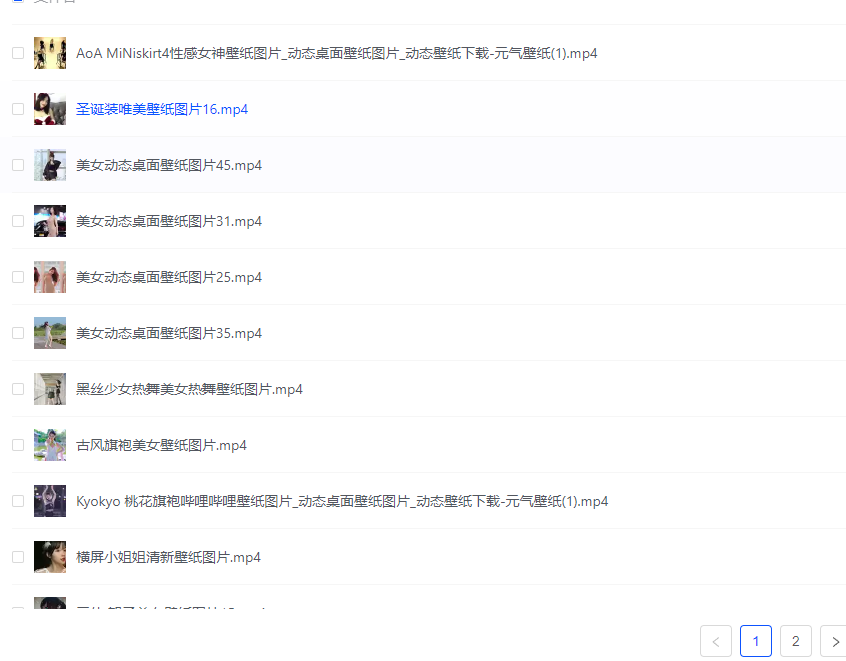Open file link 圣诞装唯美壁纸图片16.mp4
This screenshot has width=846, height=661.
[162, 109]
